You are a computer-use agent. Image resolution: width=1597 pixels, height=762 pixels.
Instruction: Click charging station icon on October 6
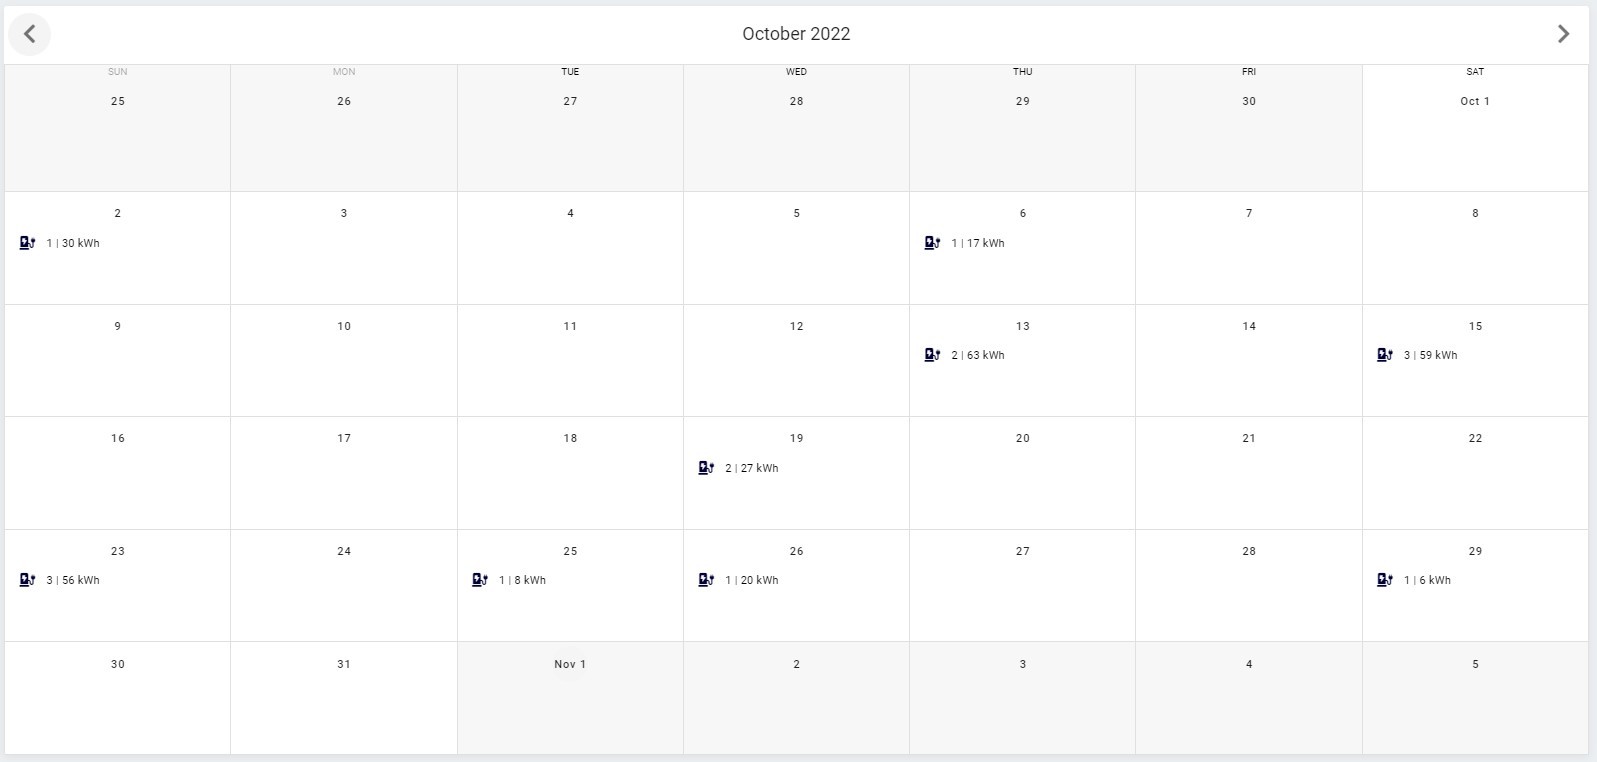point(932,243)
